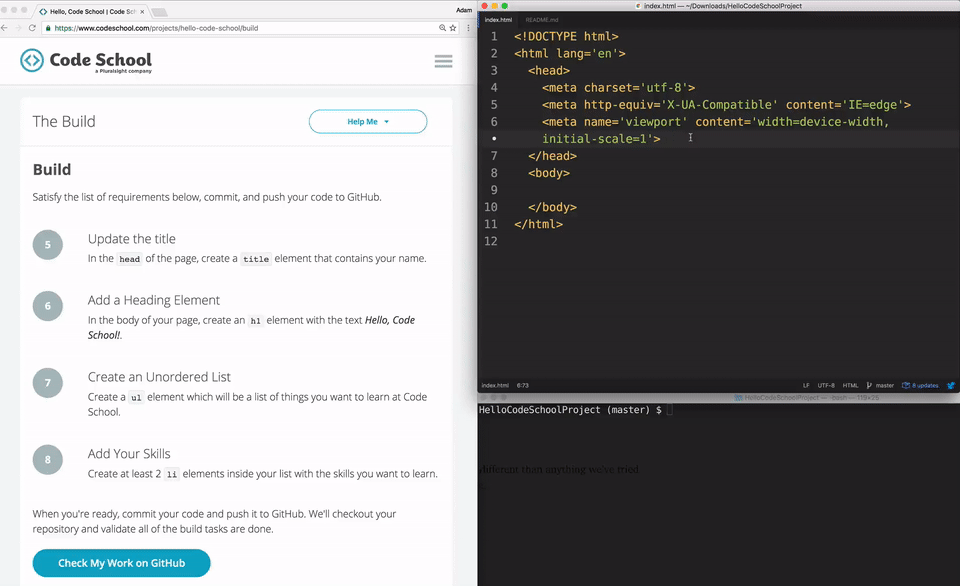
Task: Click the <body> opening tag line
Action: click(549, 173)
